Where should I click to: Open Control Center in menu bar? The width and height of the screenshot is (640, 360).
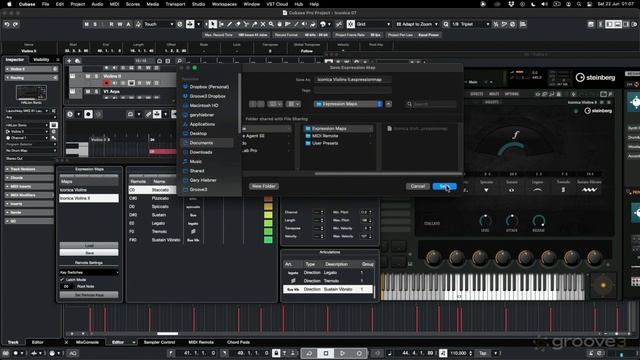tap(589, 4)
